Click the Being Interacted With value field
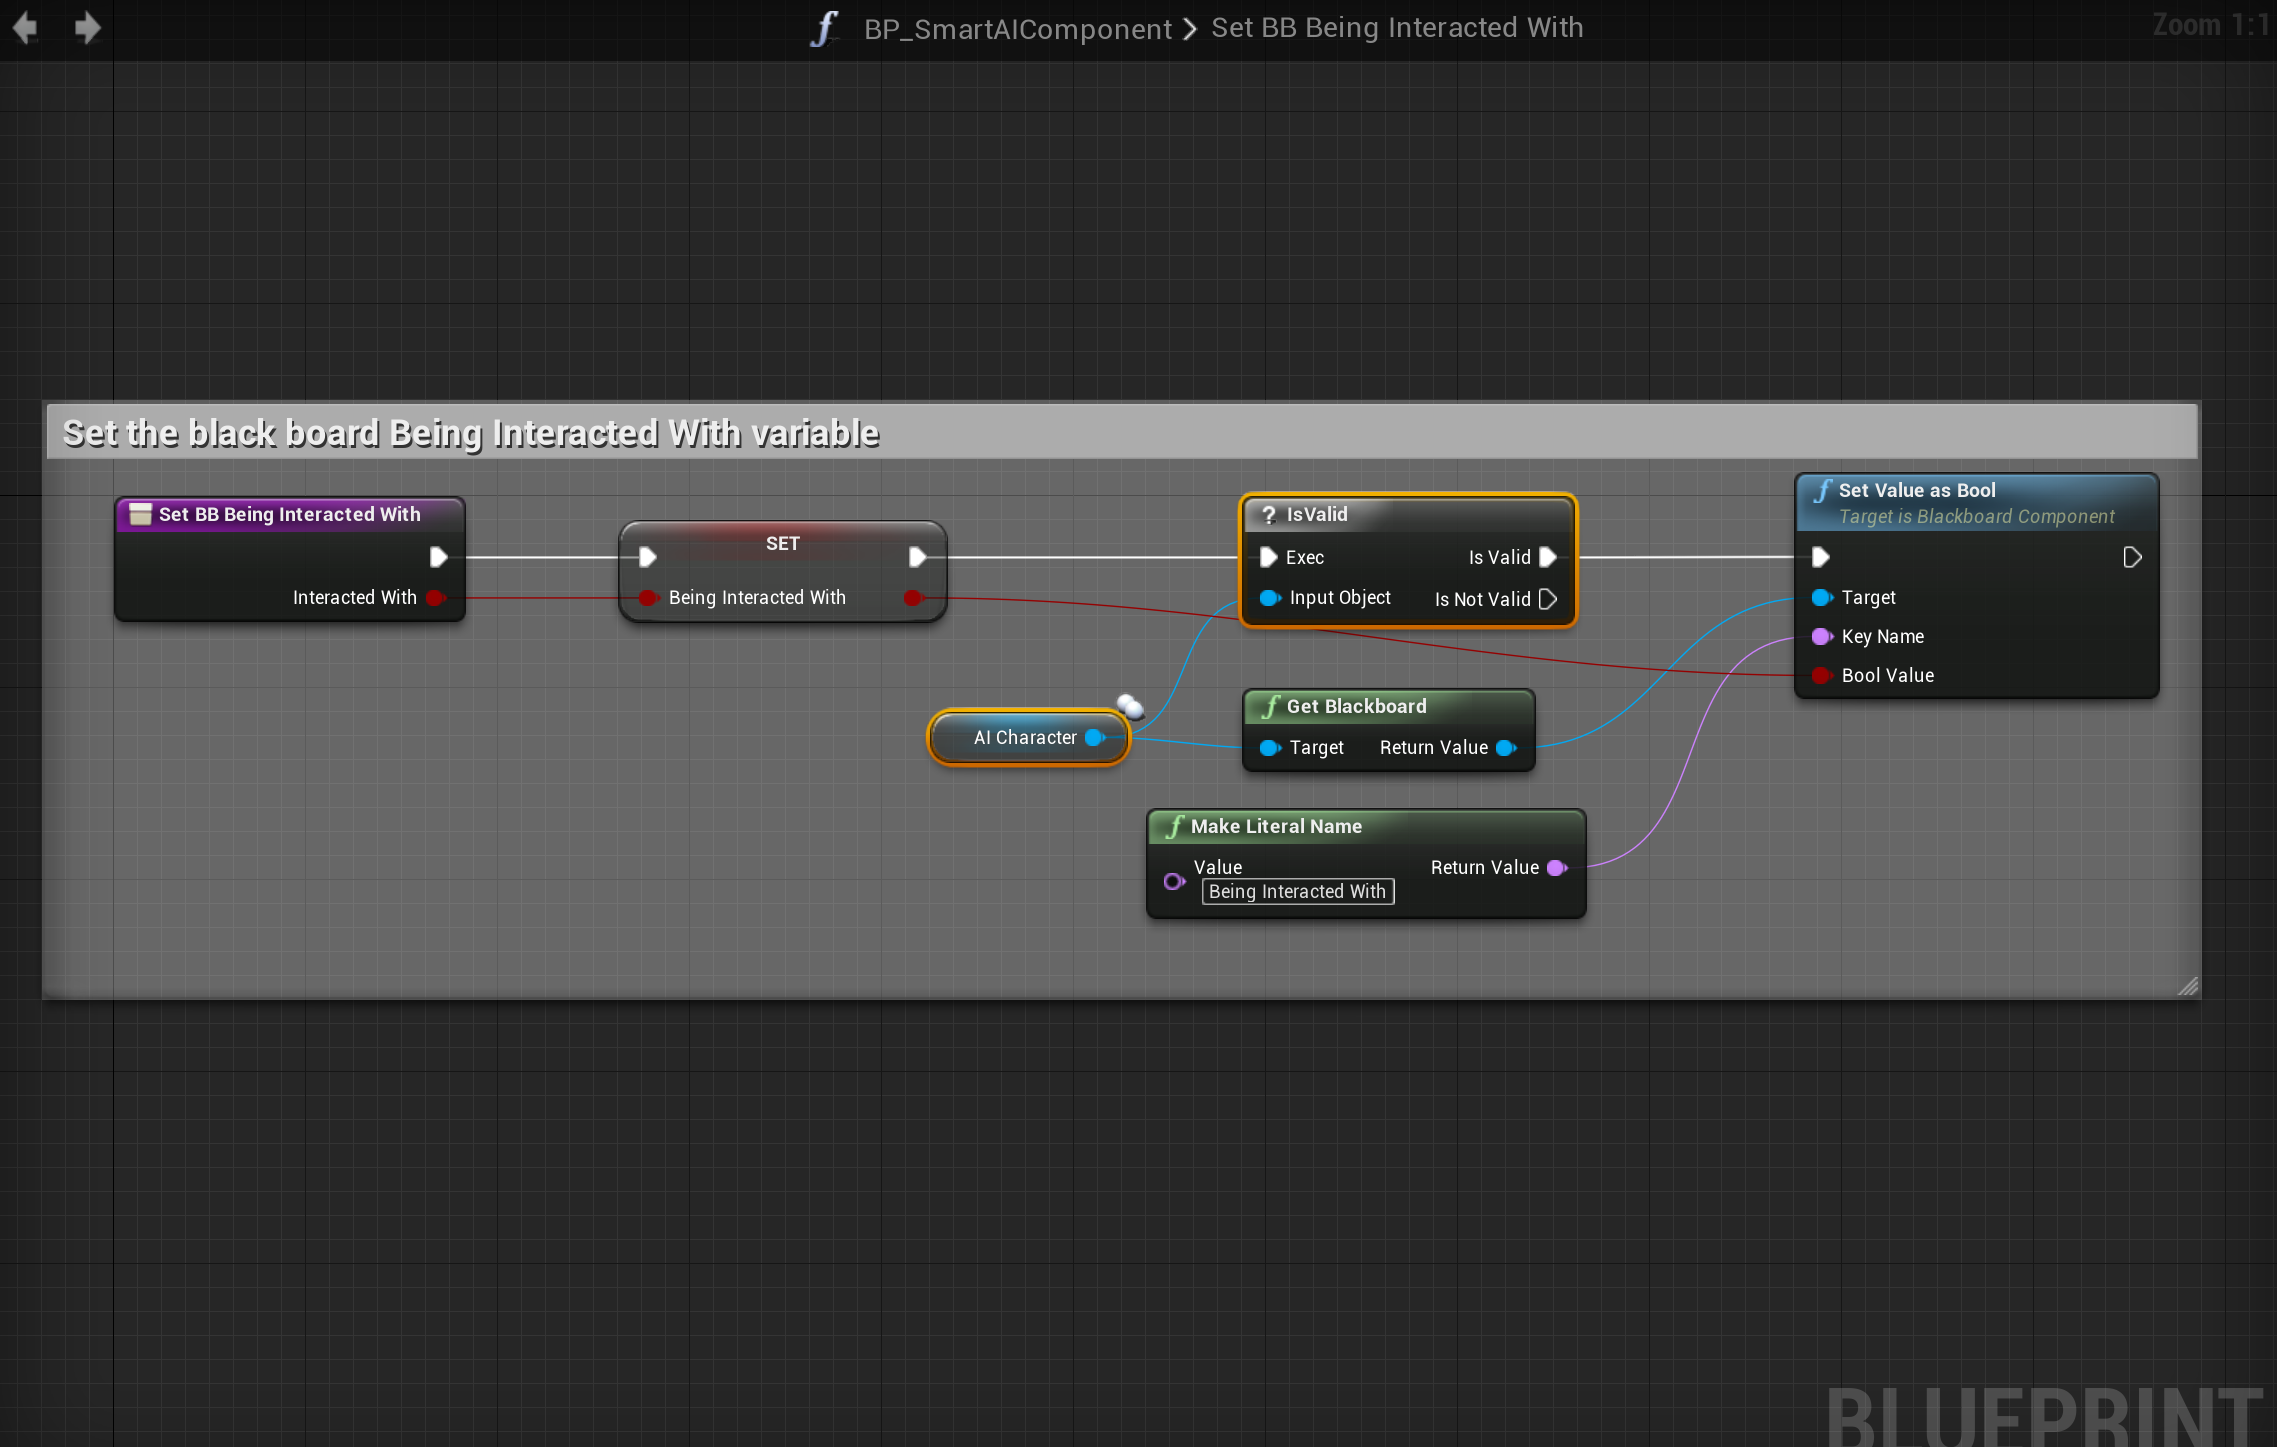Viewport: 2277px width, 1447px height. [1297, 892]
